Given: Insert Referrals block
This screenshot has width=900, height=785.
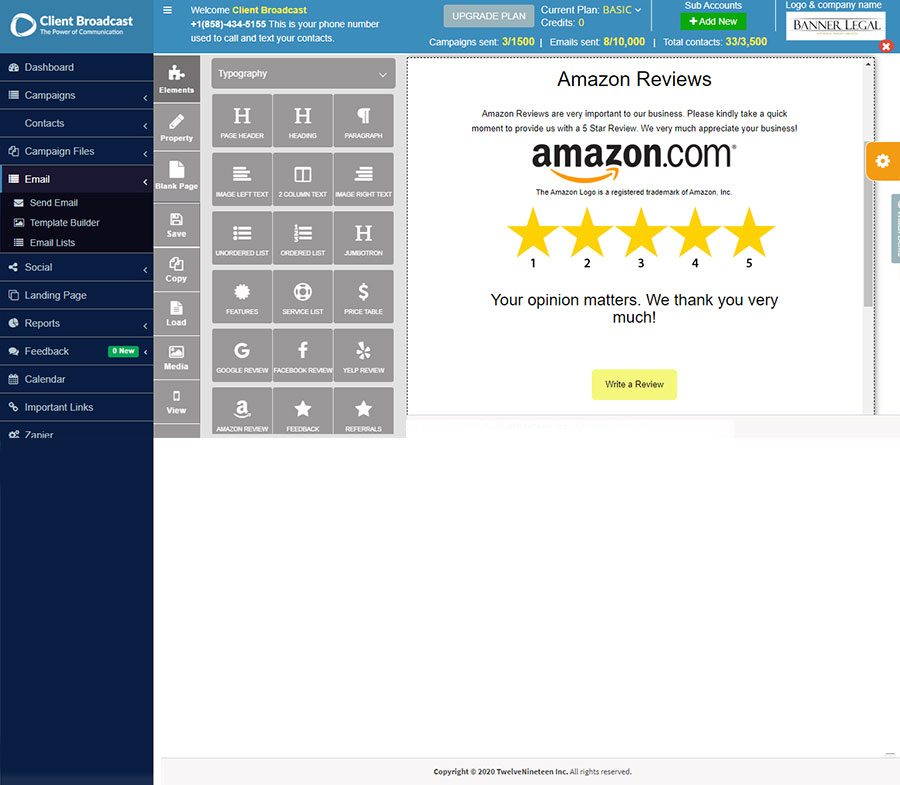Looking at the screenshot, I should pyautogui.click(x=363, y=411).
